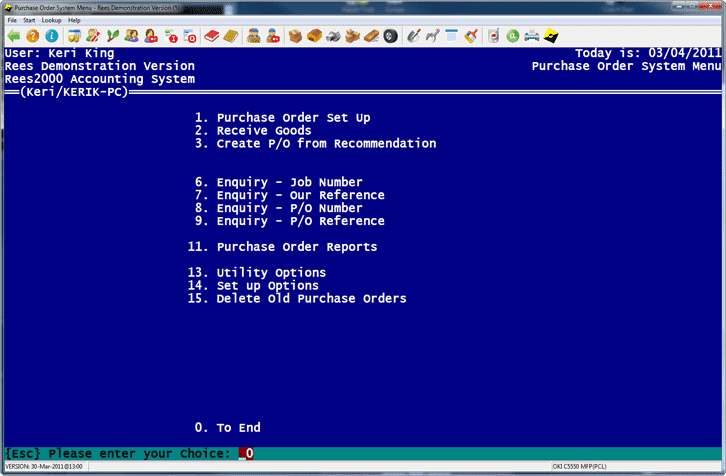Click the green circle 'a' toolbar icon
726x476 pixels.
point(511,36)
